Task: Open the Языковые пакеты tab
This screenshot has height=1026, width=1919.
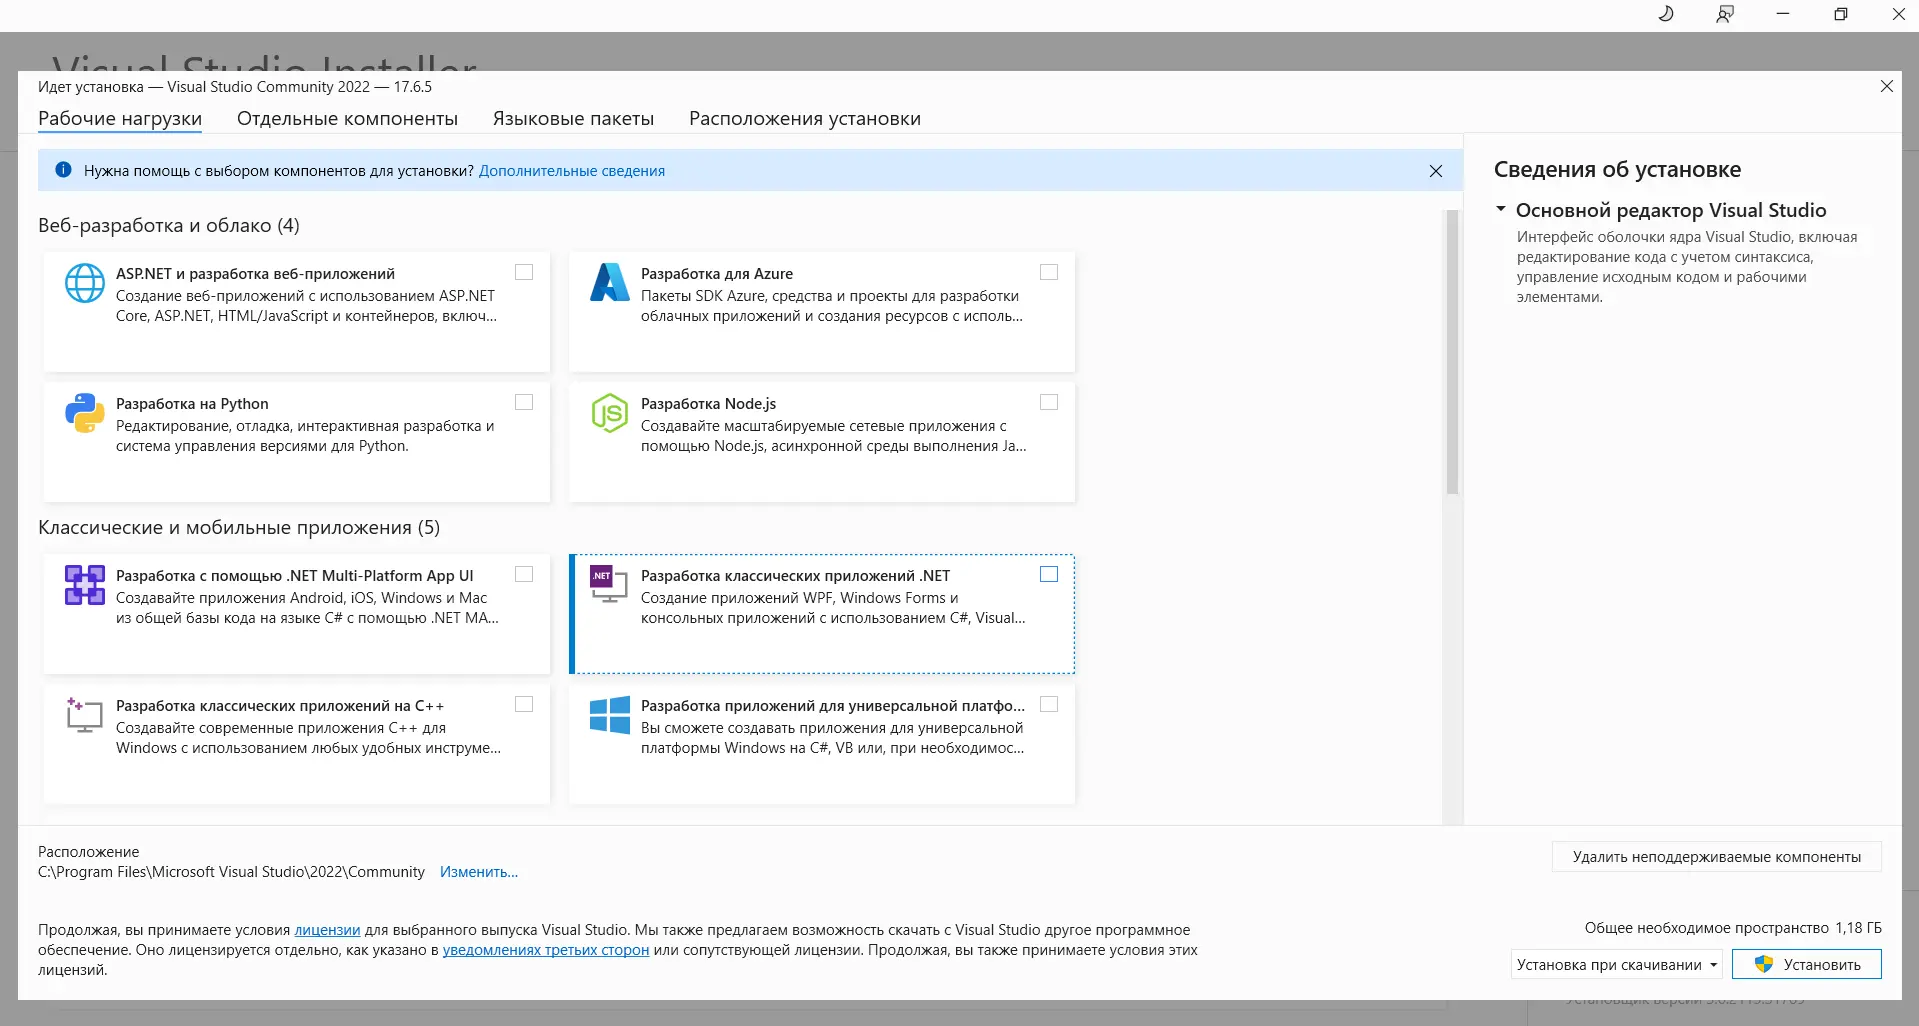Action: tap(573, 118)
